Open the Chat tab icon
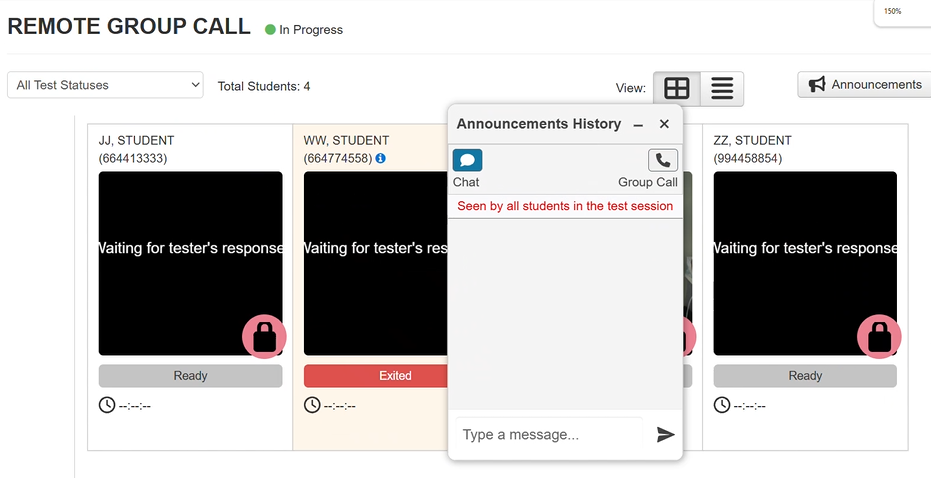 point(467,160)
